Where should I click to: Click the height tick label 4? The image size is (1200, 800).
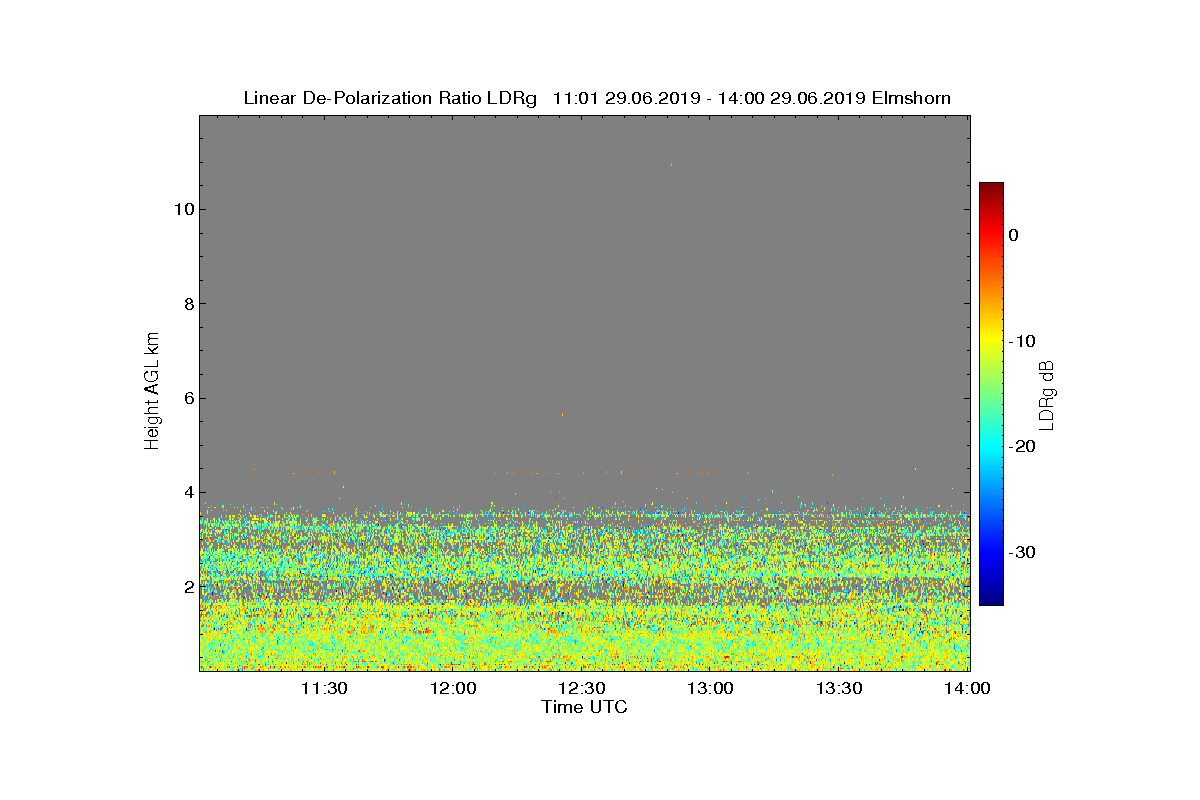click(188, 492)
